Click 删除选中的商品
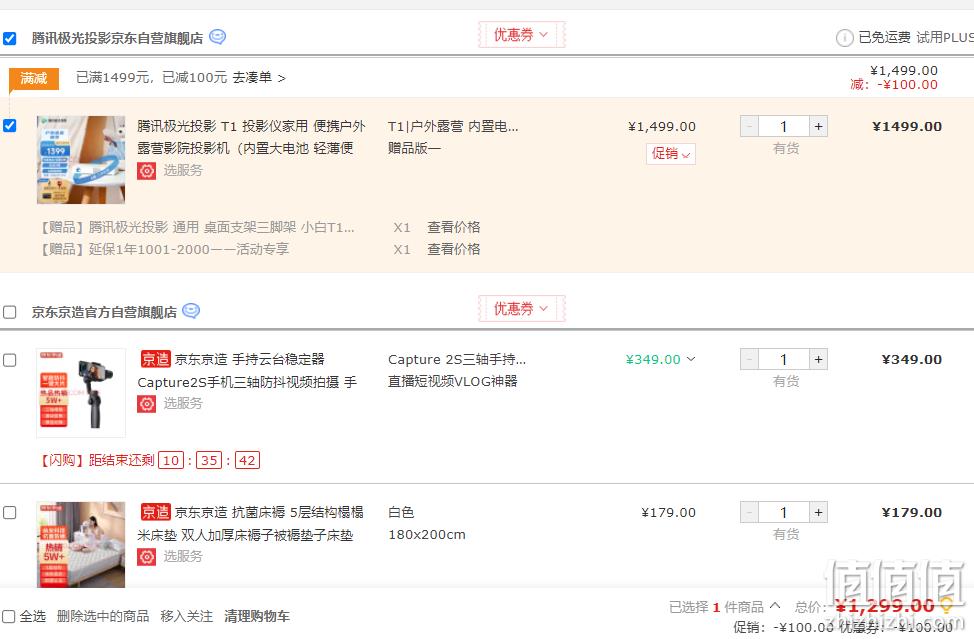Image resolution: width=974 pixels, height=639 pixels. pyautogui.click(x=102, y=616)
